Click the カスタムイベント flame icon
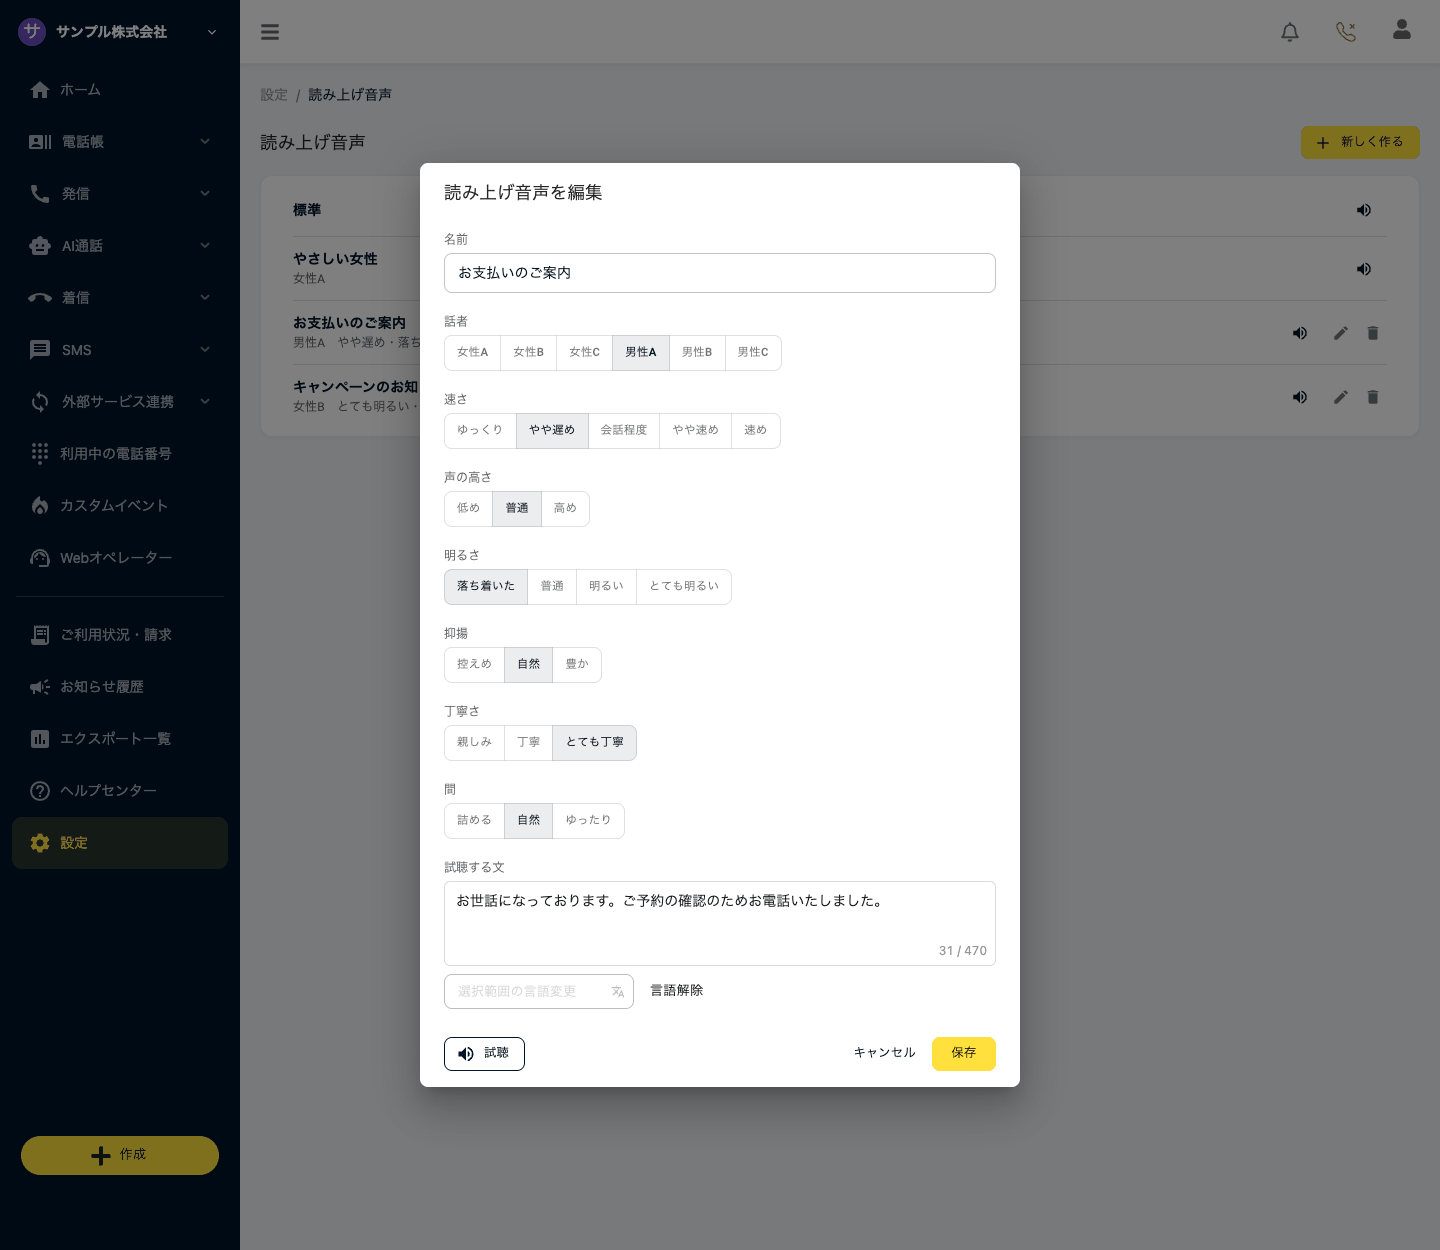This screenshot has width=1440, height=1250. pyautogui.click(x=40, y=506)
